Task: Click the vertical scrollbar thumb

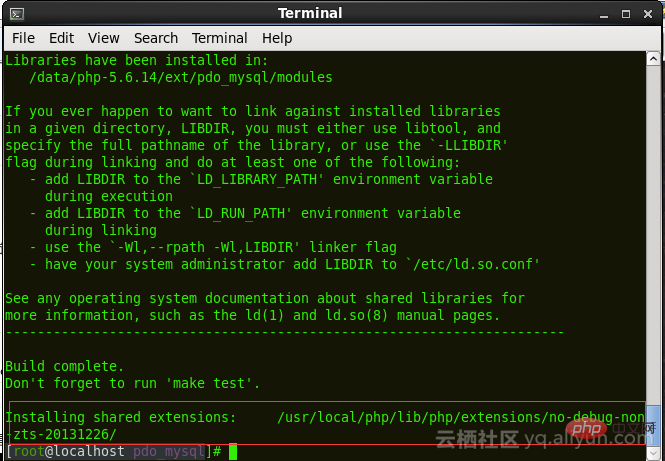Action: (x=653, y=425)
